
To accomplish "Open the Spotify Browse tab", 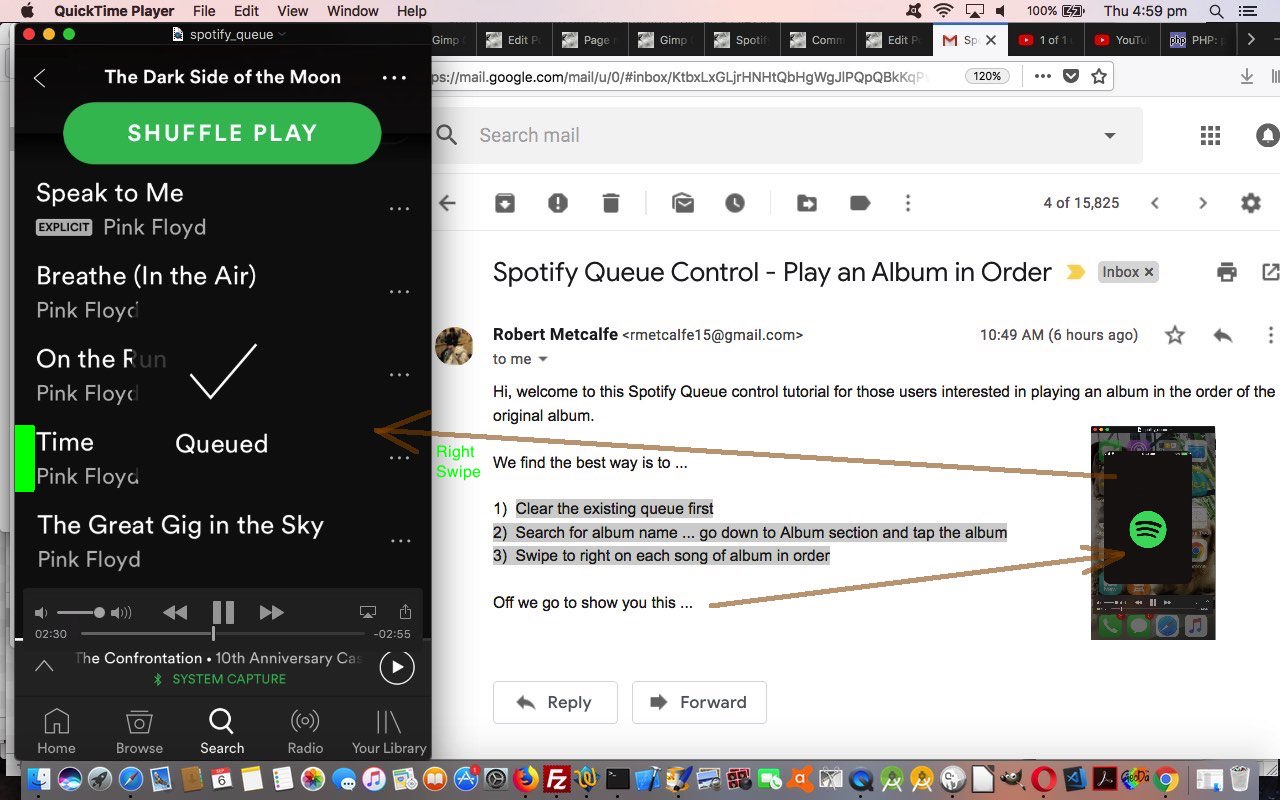I will pos(139,731).
